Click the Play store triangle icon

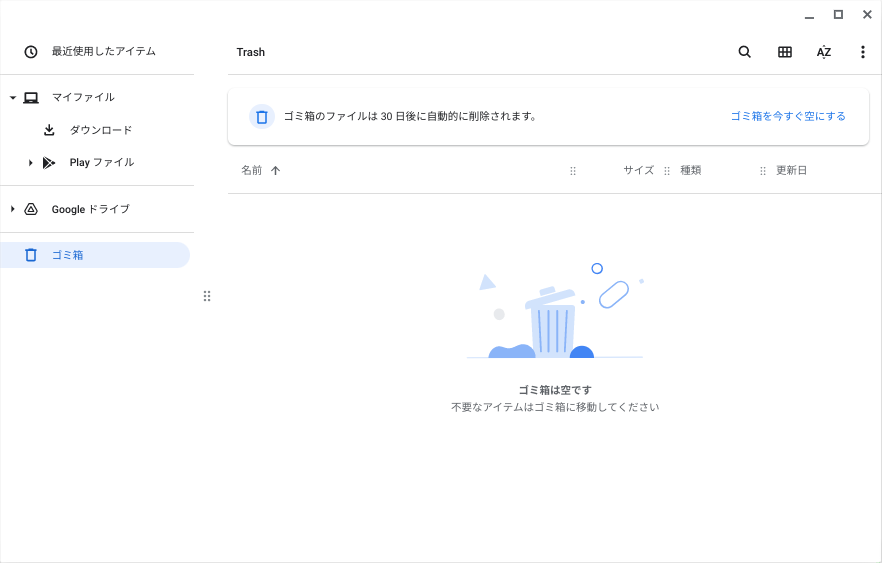click(49, 163)
